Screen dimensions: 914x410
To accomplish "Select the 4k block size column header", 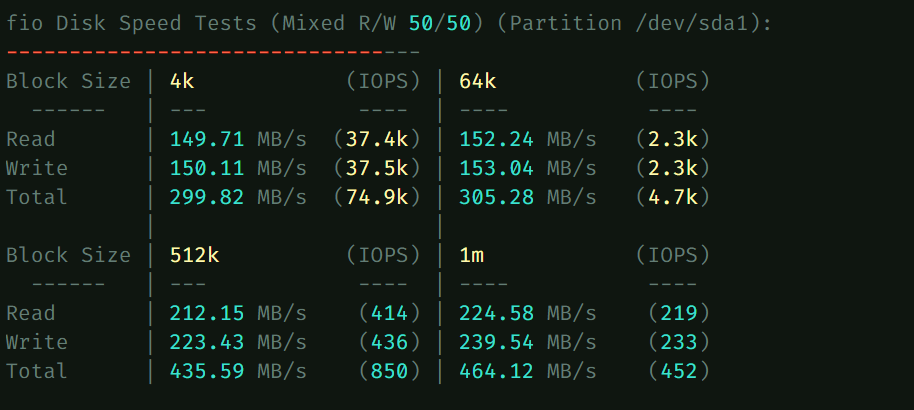I will 181,81.
